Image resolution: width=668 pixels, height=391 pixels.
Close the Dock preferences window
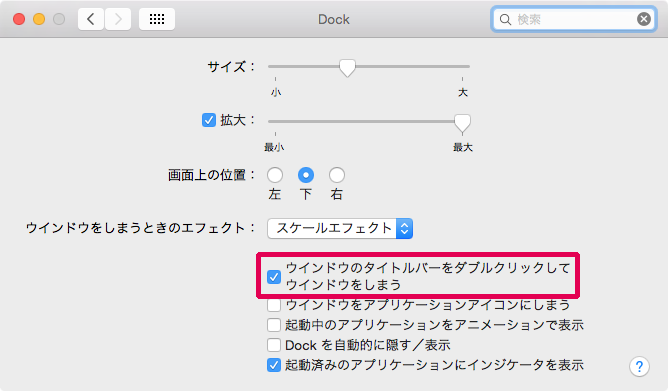click(19, 19)
